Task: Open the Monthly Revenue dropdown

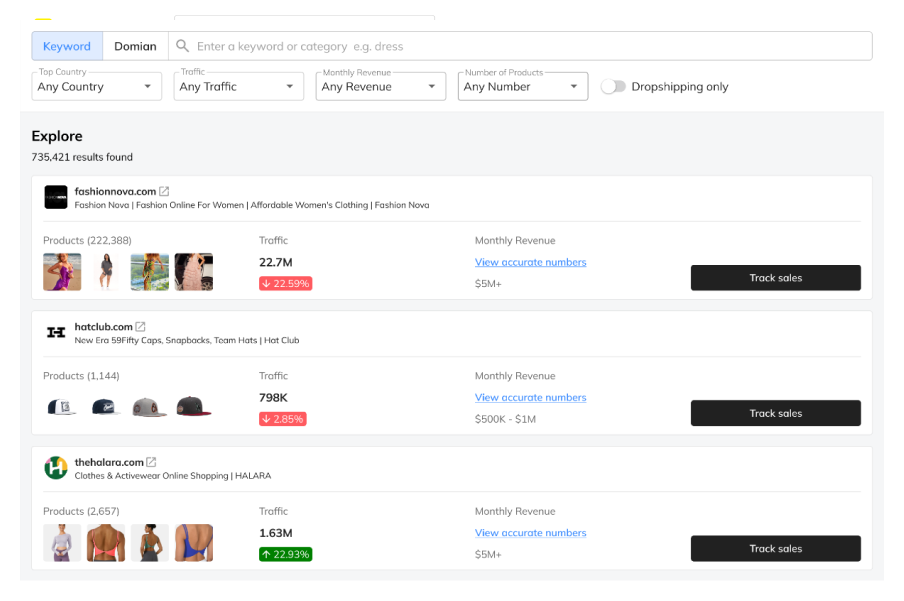Action: click(381, 87)
